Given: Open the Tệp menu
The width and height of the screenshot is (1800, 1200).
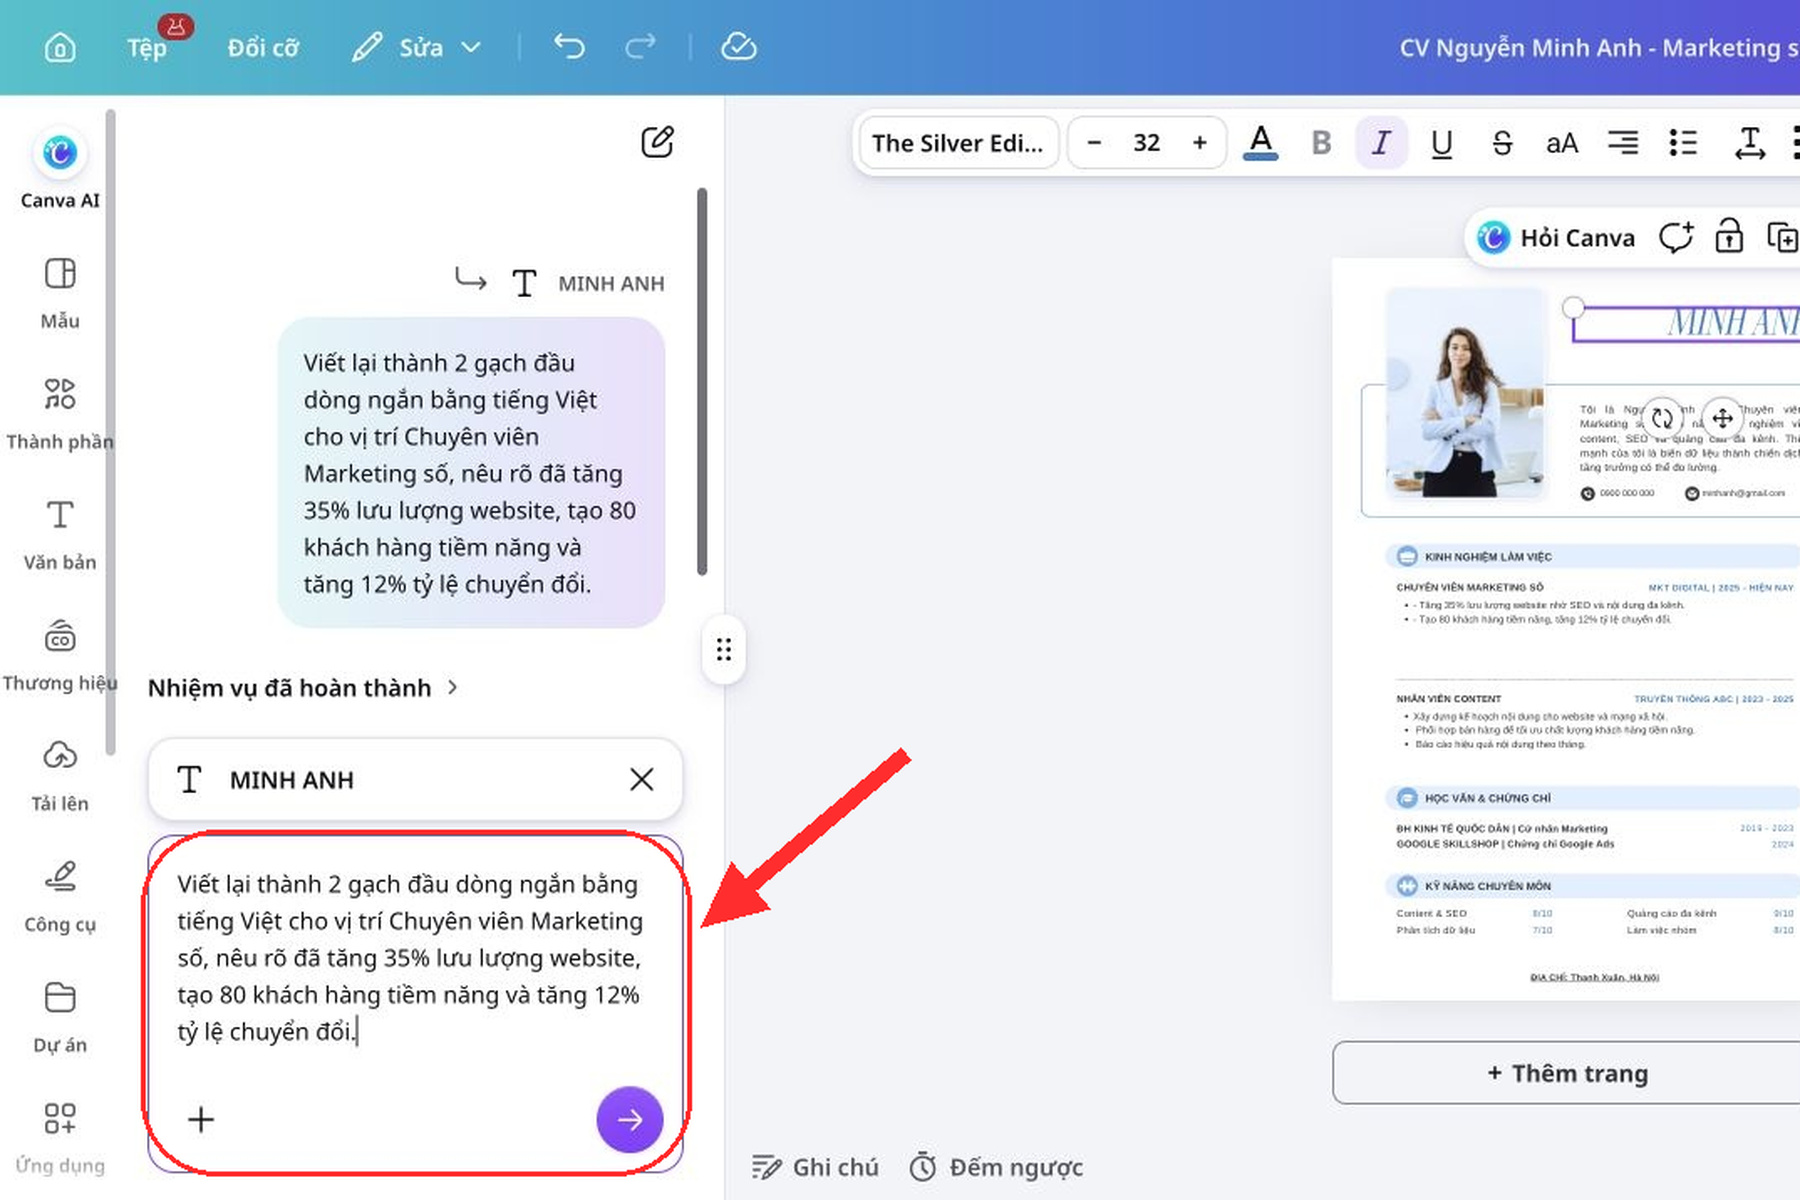Looking at the screenshot, I should 147,47.
